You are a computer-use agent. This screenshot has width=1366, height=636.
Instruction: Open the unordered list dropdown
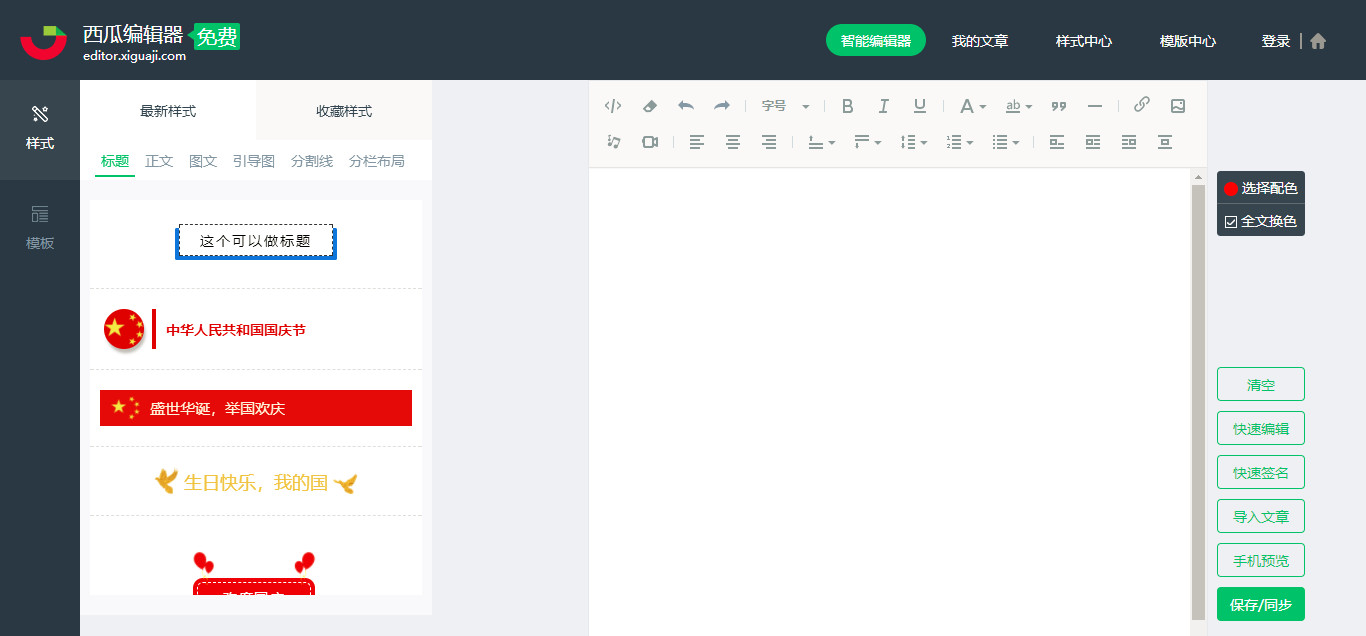click(1005, 142)
